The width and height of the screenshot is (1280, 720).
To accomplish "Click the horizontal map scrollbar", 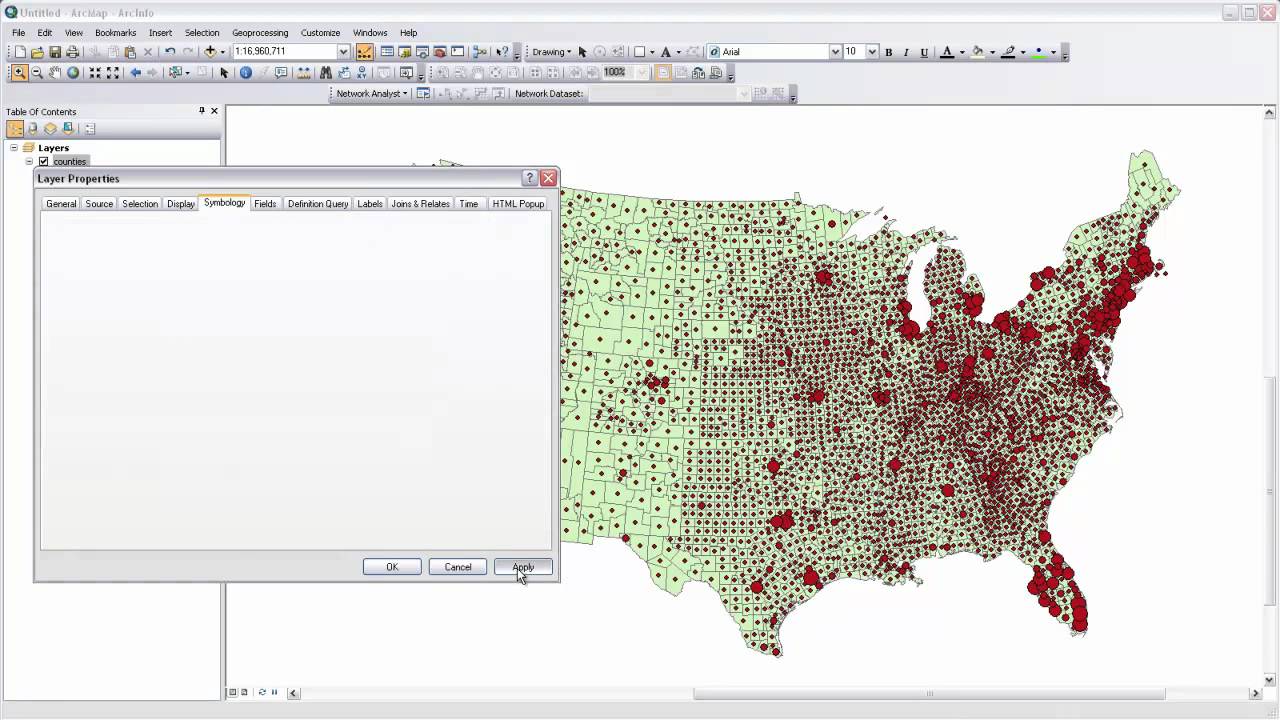I will click(x=929, y=693).
